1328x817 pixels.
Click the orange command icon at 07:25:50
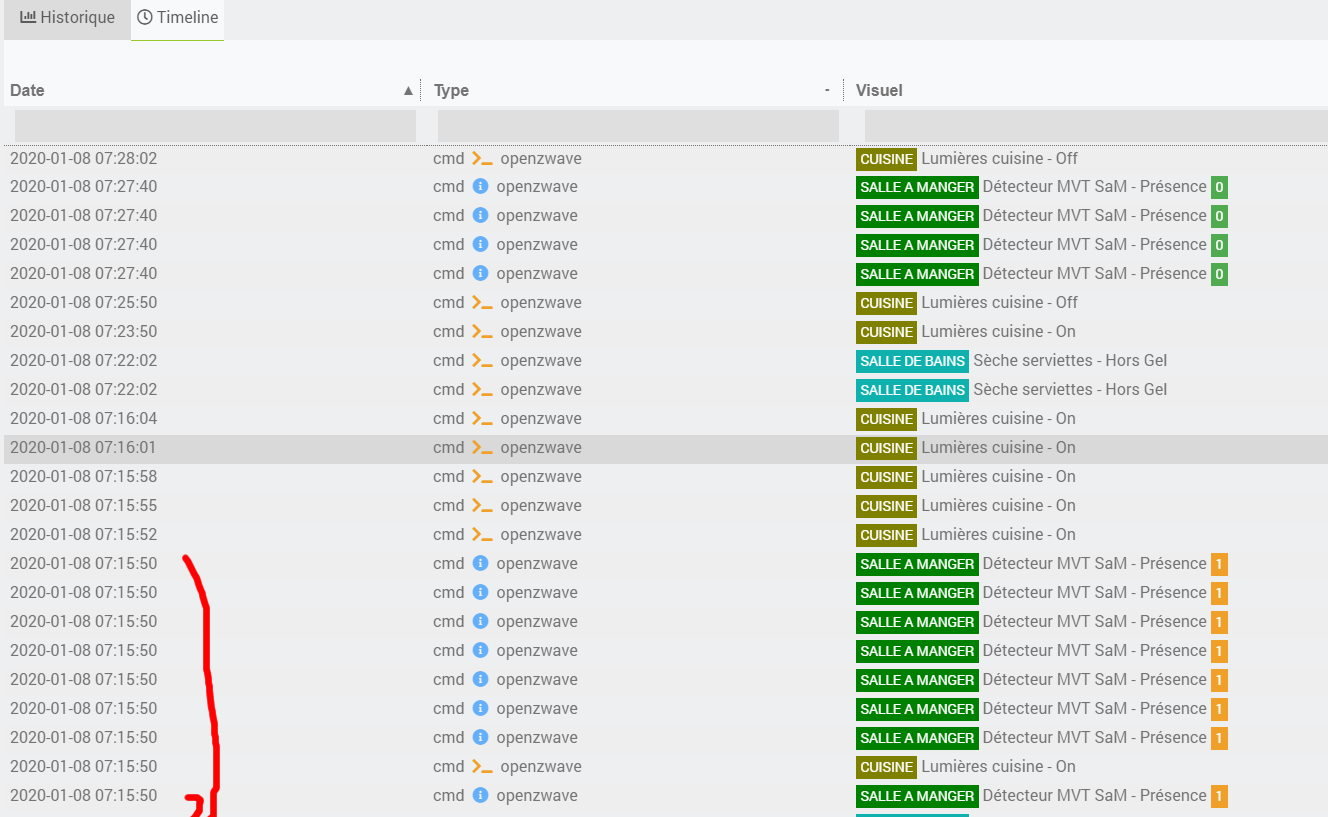click(x=482, y=302)
